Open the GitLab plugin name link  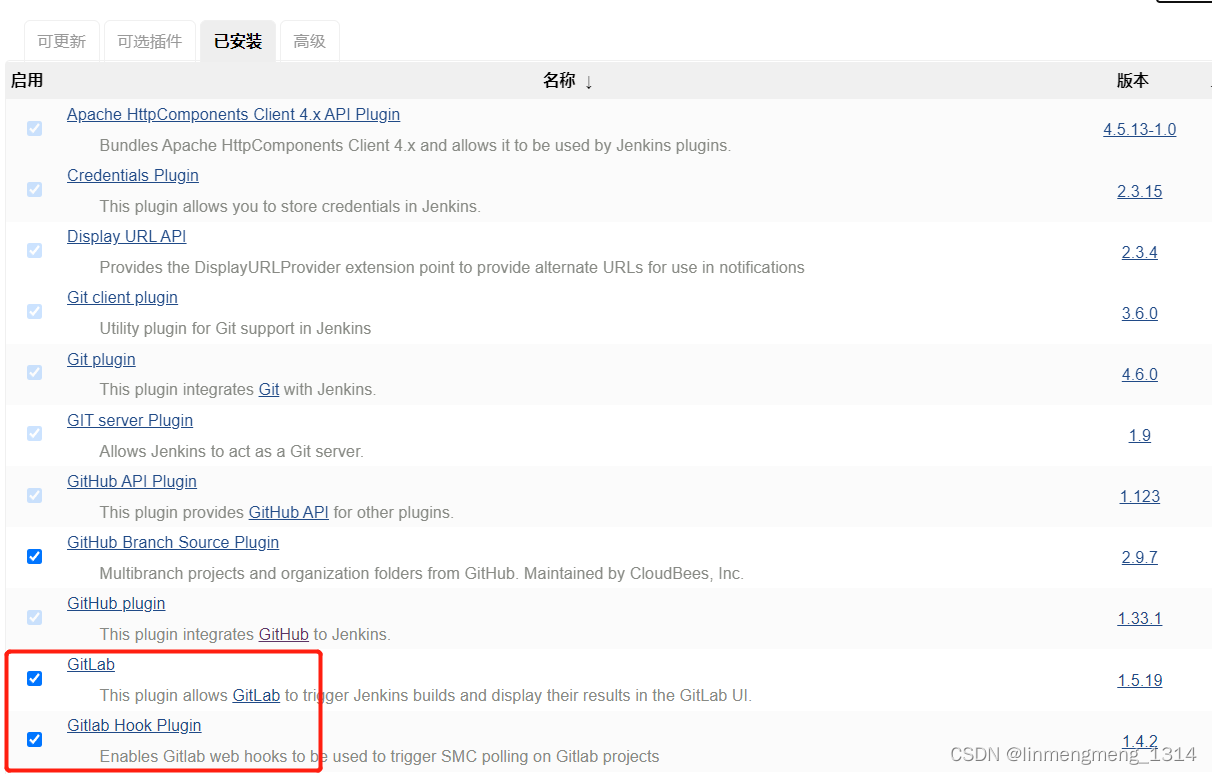(91, 665)
